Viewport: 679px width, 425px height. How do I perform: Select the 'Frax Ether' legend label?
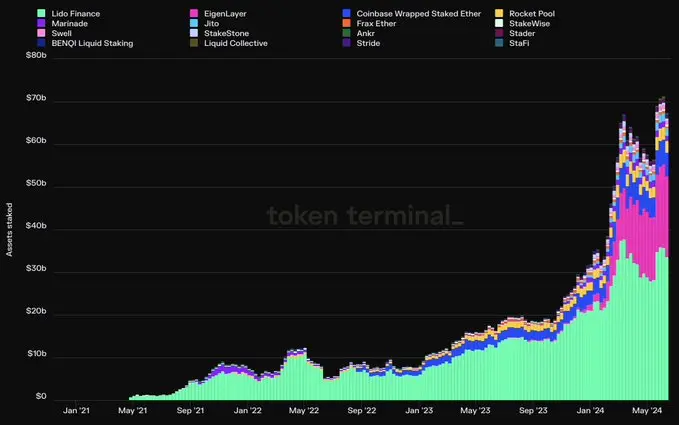[x=376, y=23]
